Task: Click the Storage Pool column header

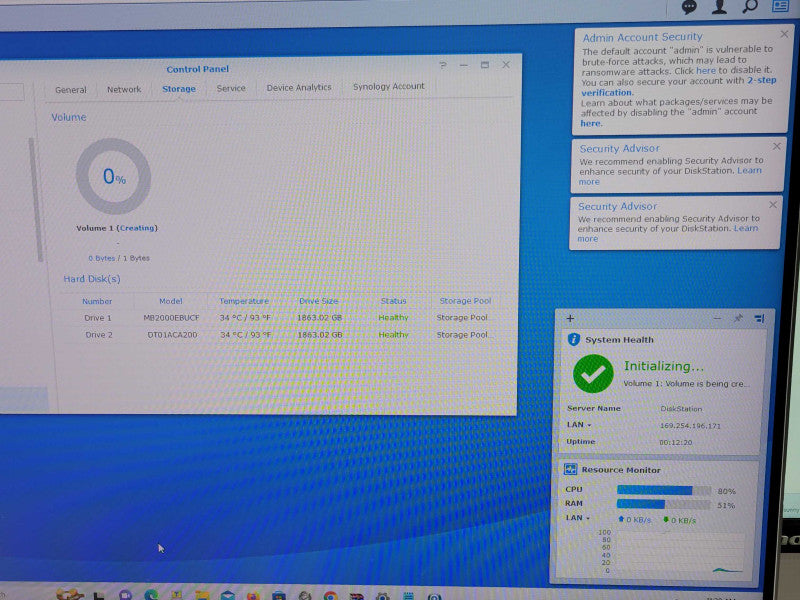Action: click(x=465, y=301)
